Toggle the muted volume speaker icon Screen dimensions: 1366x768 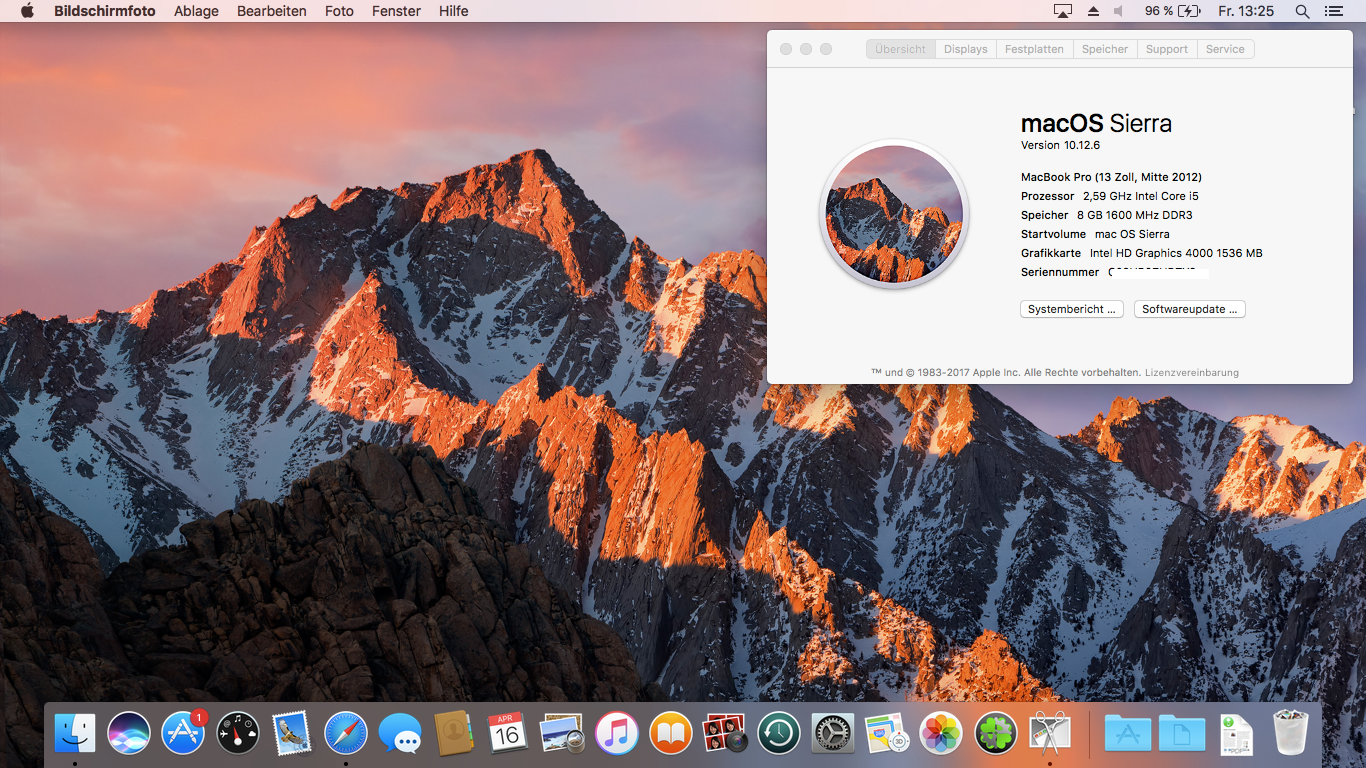click(x=1119, y=11)
